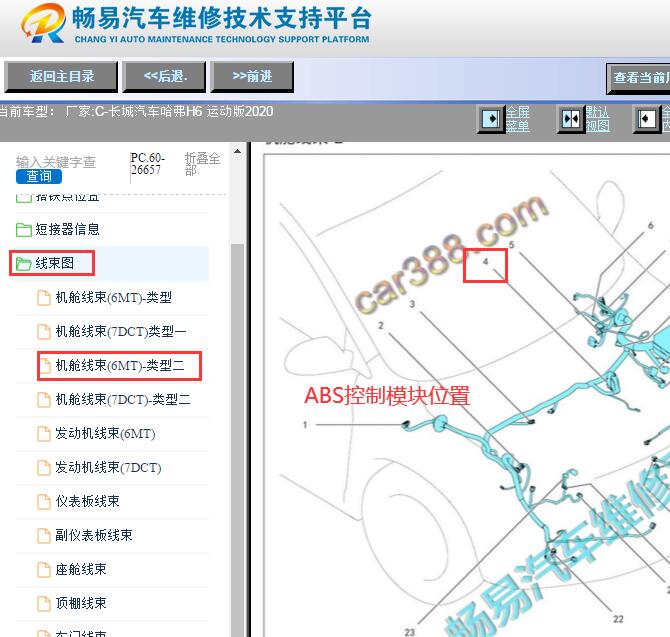Viewport: 670px width, 637px height.
Task: Click the sidebar scroll-up arrow
Action: point(237,151)
